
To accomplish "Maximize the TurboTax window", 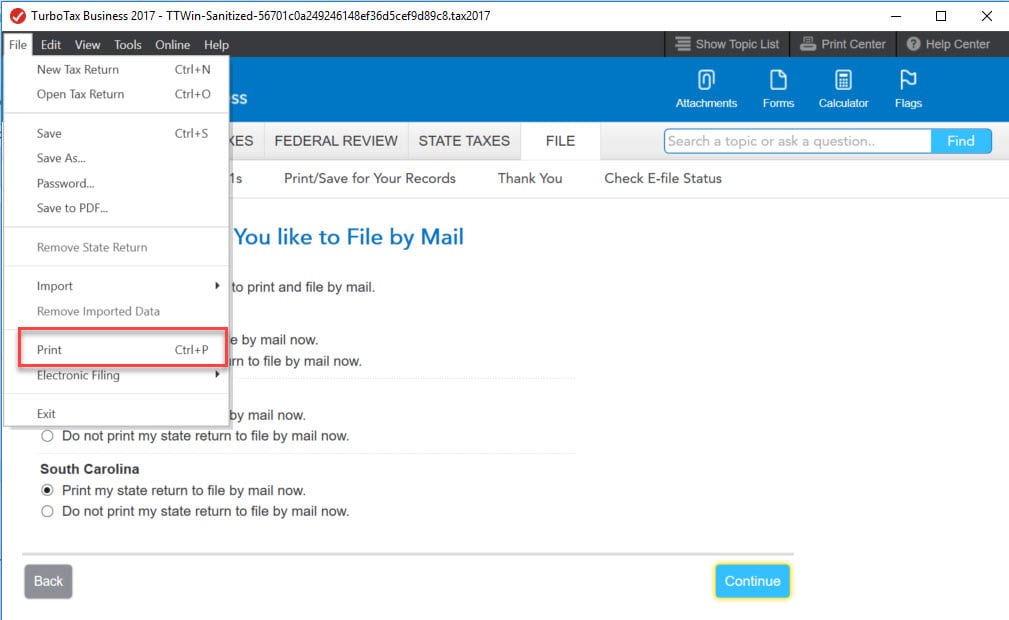I will click(941, 16).
